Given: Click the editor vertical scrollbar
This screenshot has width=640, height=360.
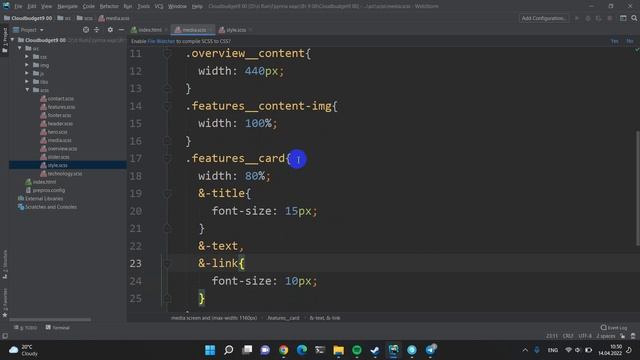Looking at the screenshot, I should pos(638,188).
